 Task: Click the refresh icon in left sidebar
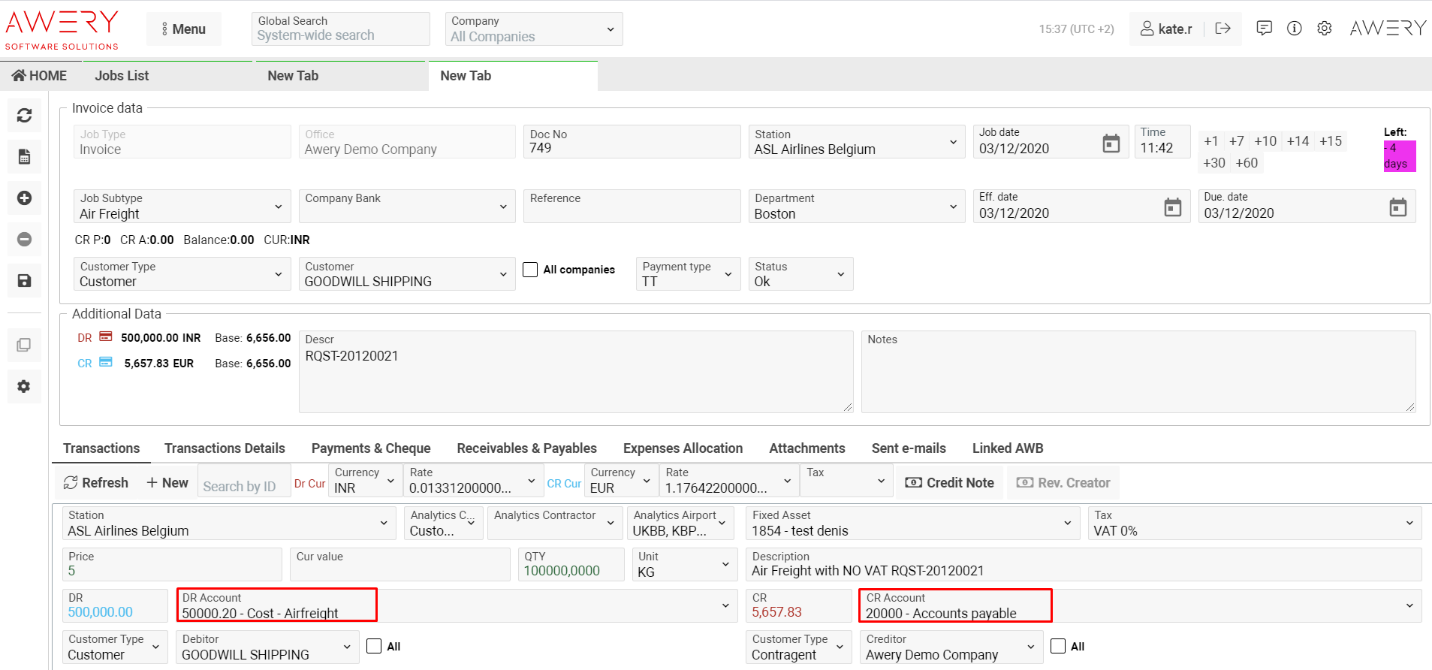(x=24, y=116)
